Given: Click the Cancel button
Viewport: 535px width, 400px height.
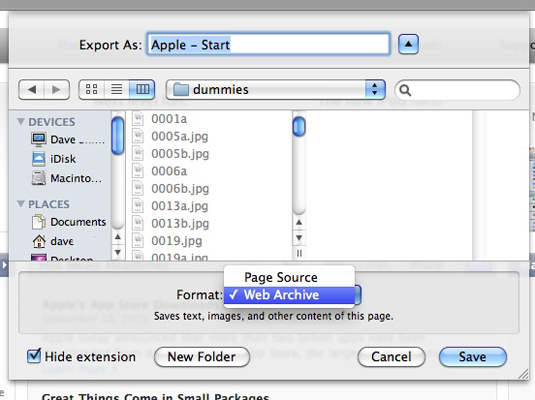Looking at the screenshot, I should tap(391, 357).
